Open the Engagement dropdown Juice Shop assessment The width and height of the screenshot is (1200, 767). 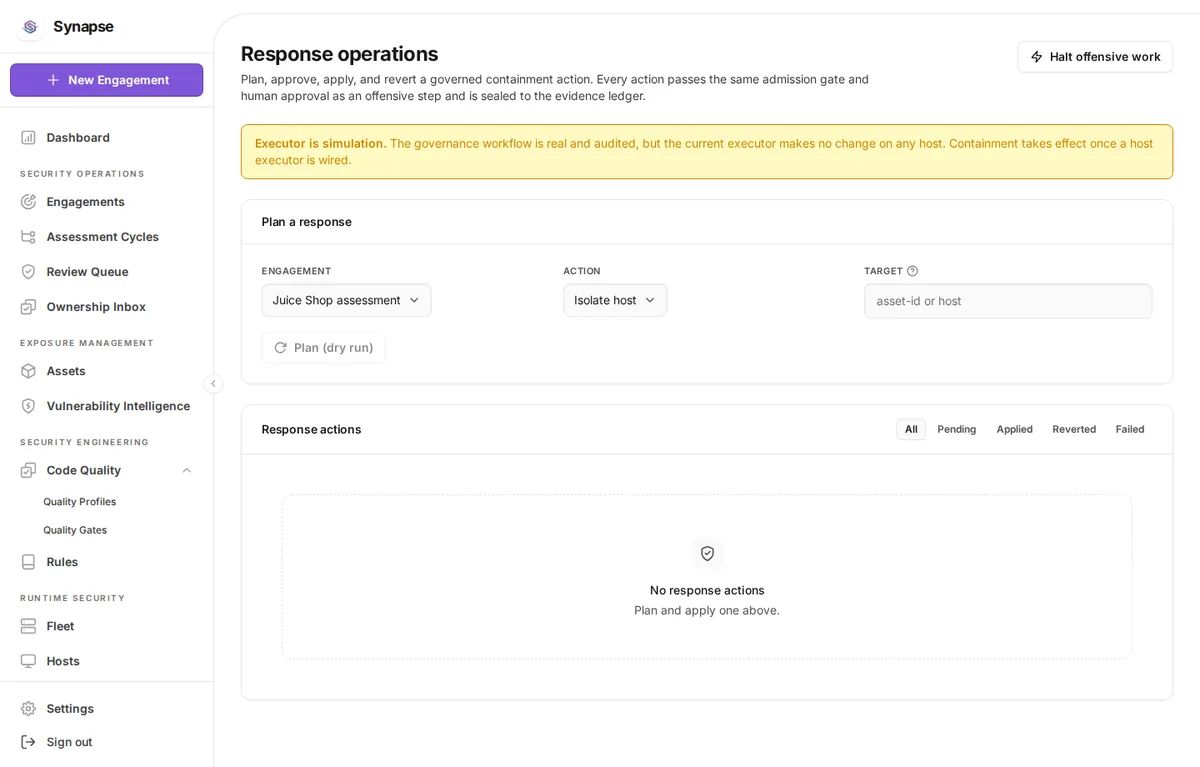[346, 300]
